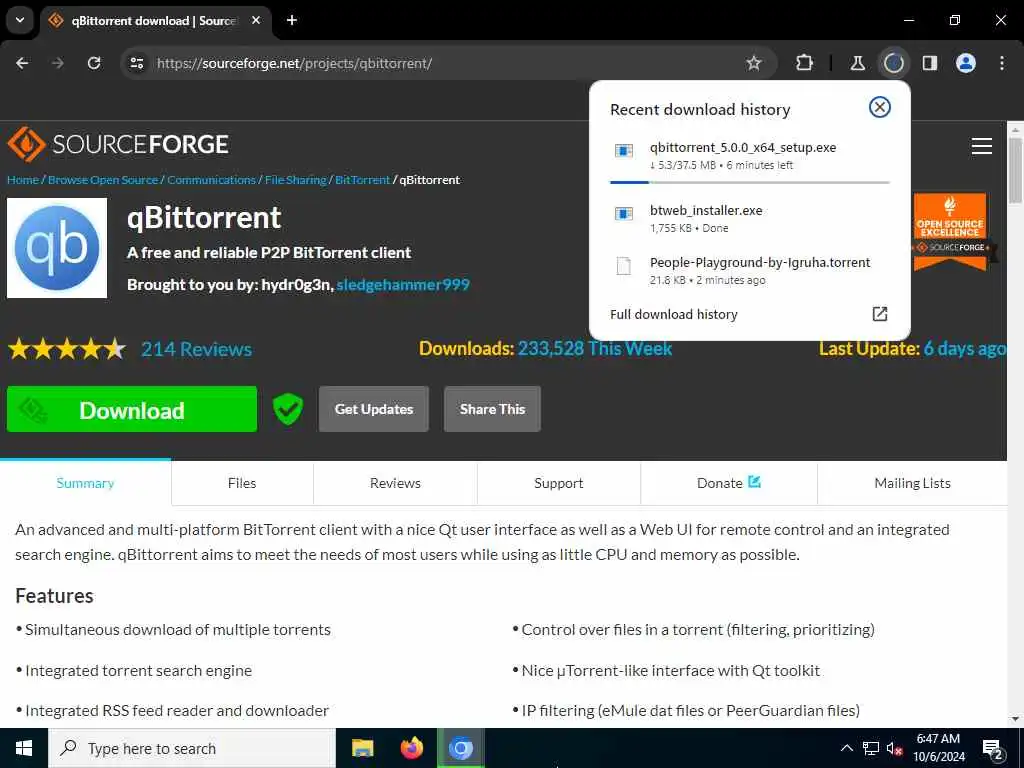This screenshot has height=768, width=1024.
Task: Click the SourceForge logo
Action: [x=118, y=144]
